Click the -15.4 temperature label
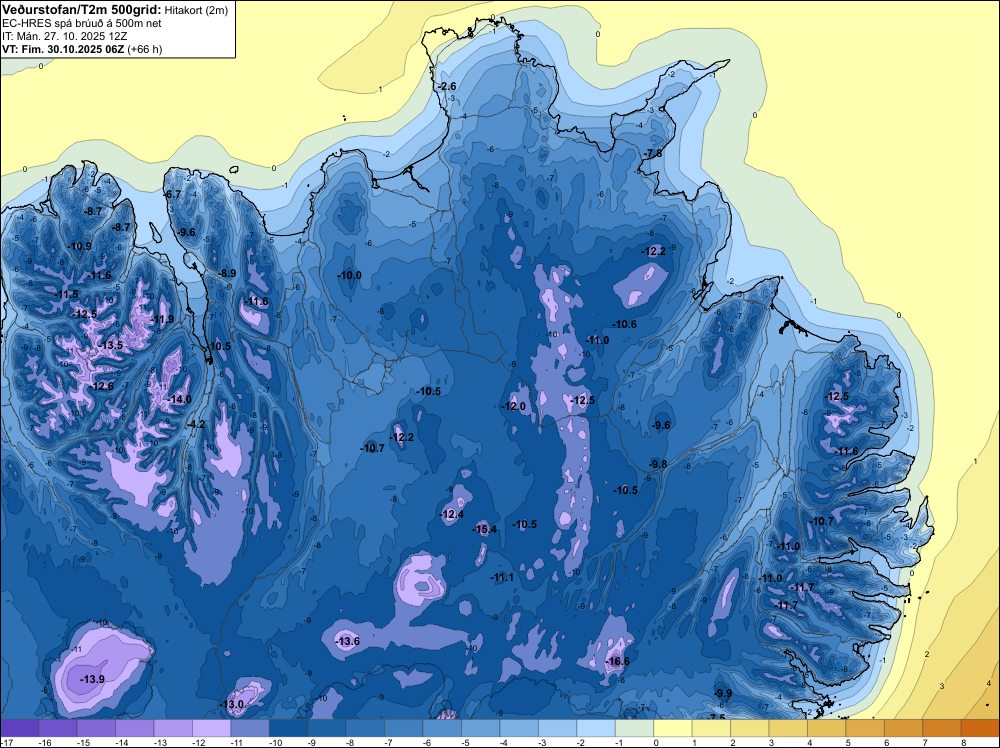Screen dimensions: 1000x748 (484, 529)
